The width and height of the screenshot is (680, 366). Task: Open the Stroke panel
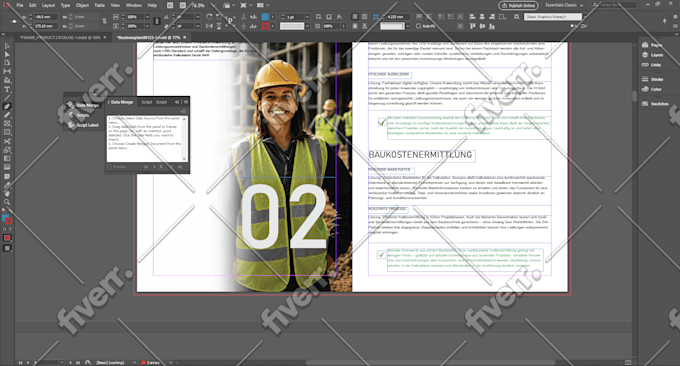tap(652, 79)
